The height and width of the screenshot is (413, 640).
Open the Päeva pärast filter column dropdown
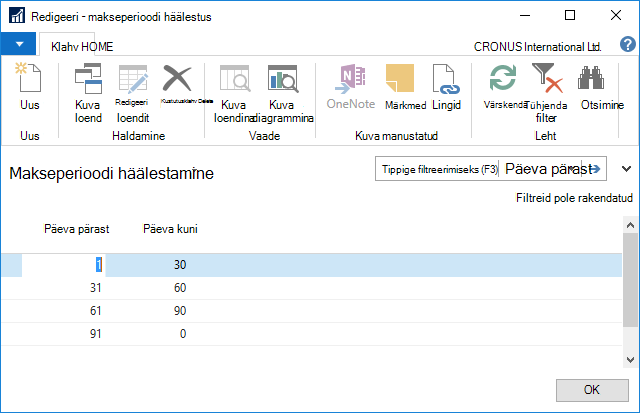pos(542,169)
